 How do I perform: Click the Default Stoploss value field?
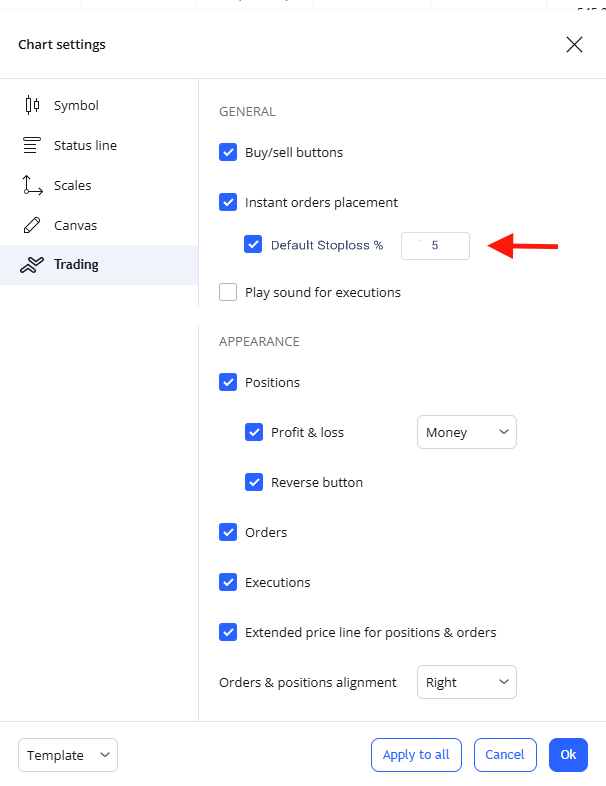pos(435,245)
